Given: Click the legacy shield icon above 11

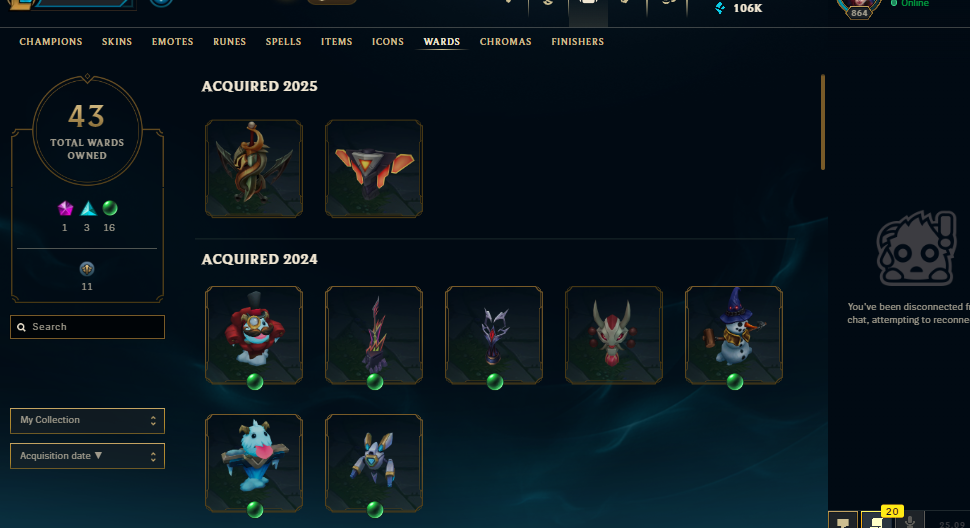Looking at the screenshot, I should 87,269.
